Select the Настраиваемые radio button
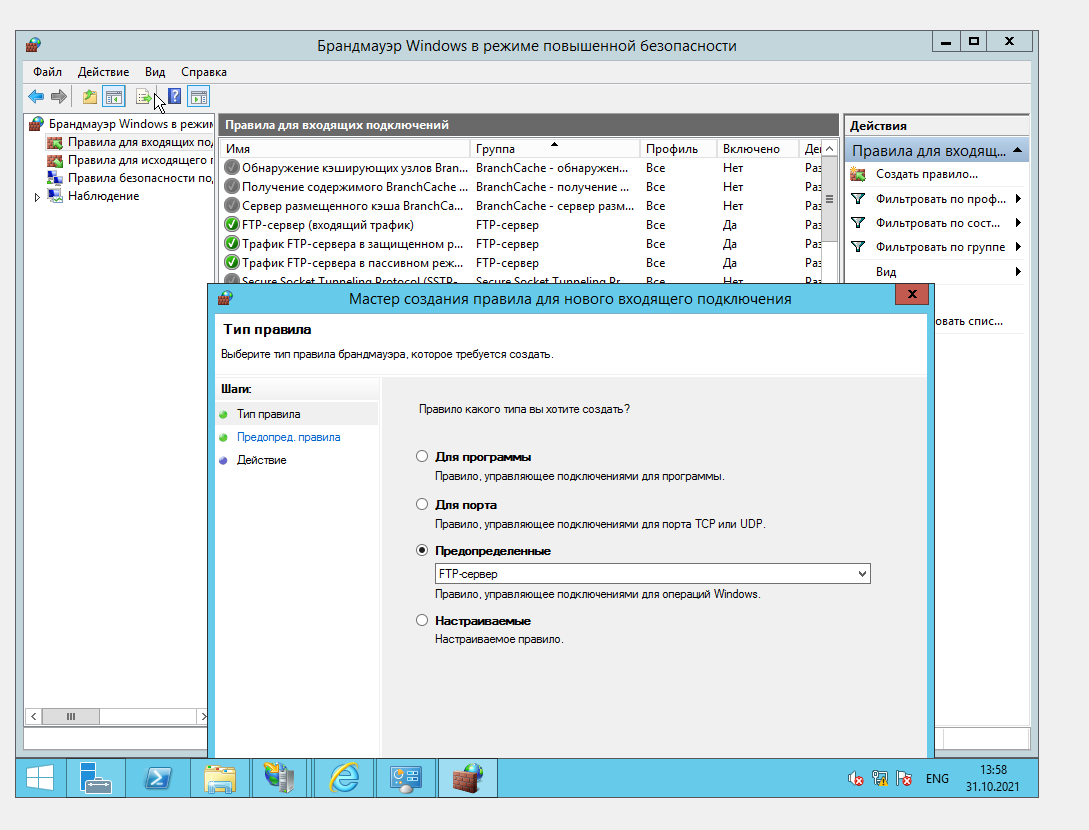 coord(422,620)
